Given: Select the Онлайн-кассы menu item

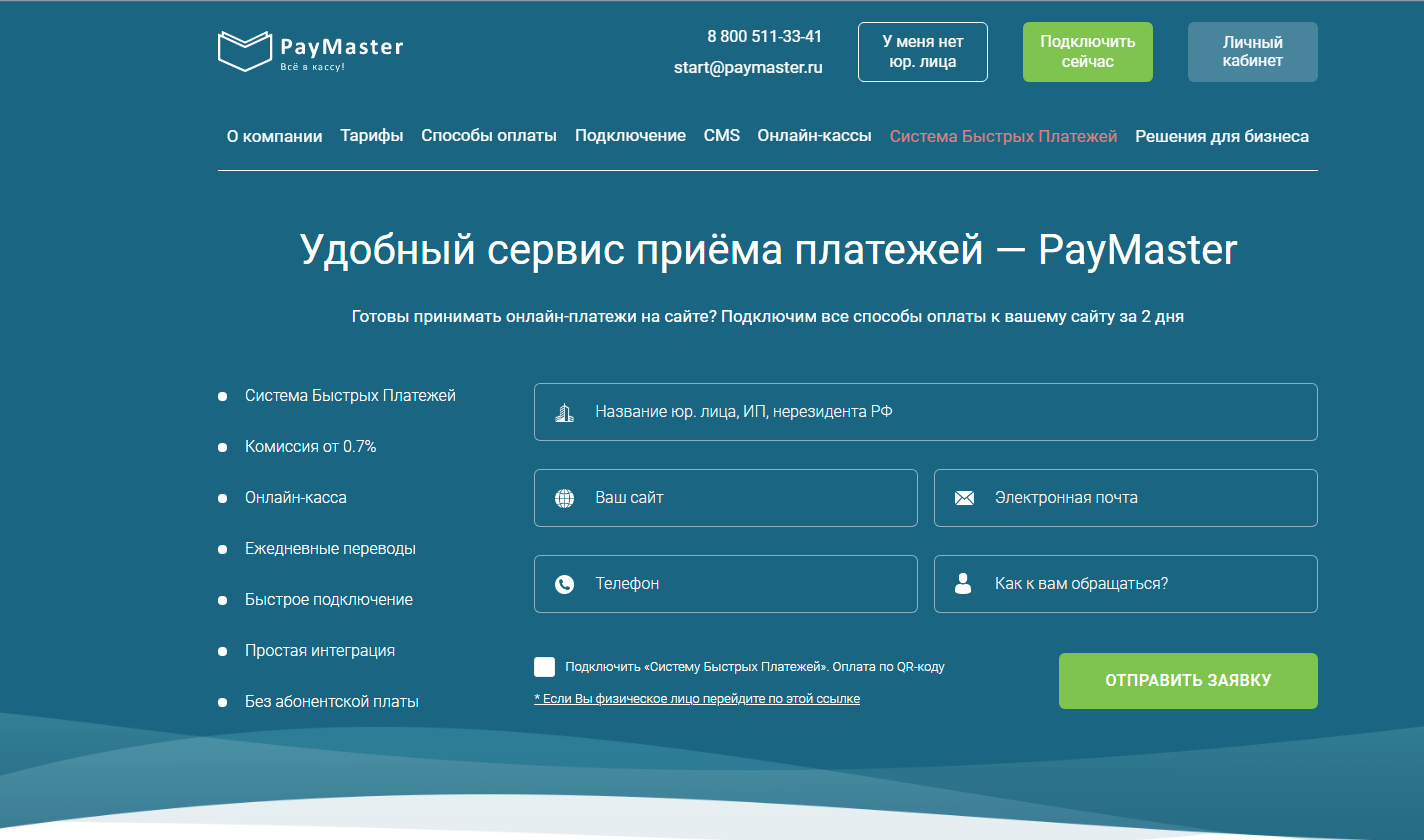Looking at the screenshot, I should (814, 136).
